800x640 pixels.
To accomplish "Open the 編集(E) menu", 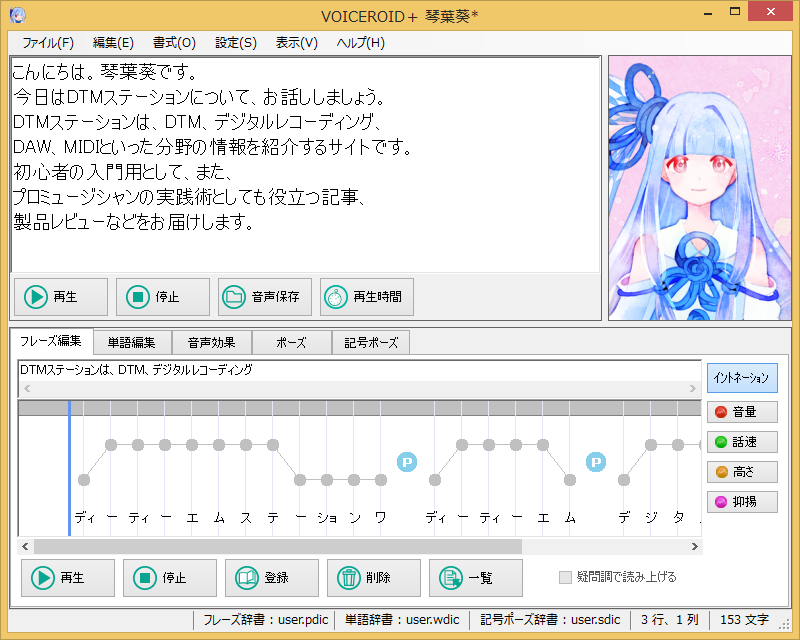I will (x=113, y=43).
